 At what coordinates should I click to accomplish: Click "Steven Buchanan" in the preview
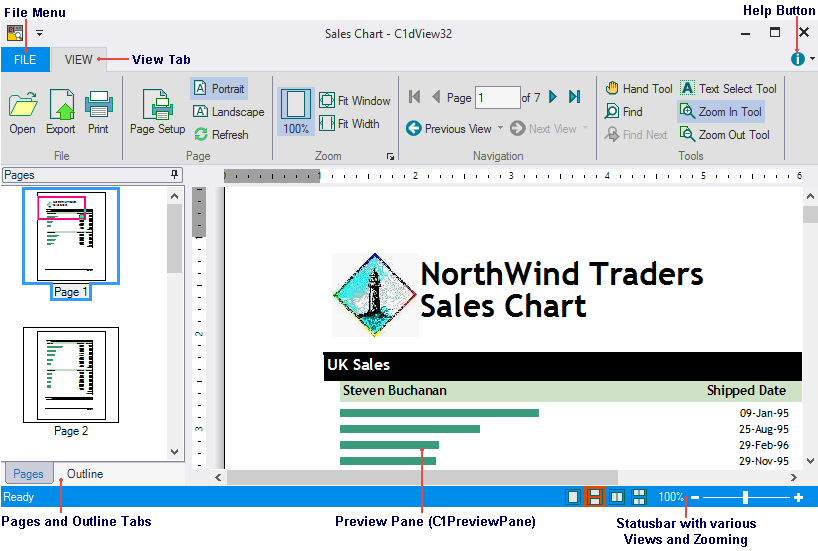coord(394,391)
